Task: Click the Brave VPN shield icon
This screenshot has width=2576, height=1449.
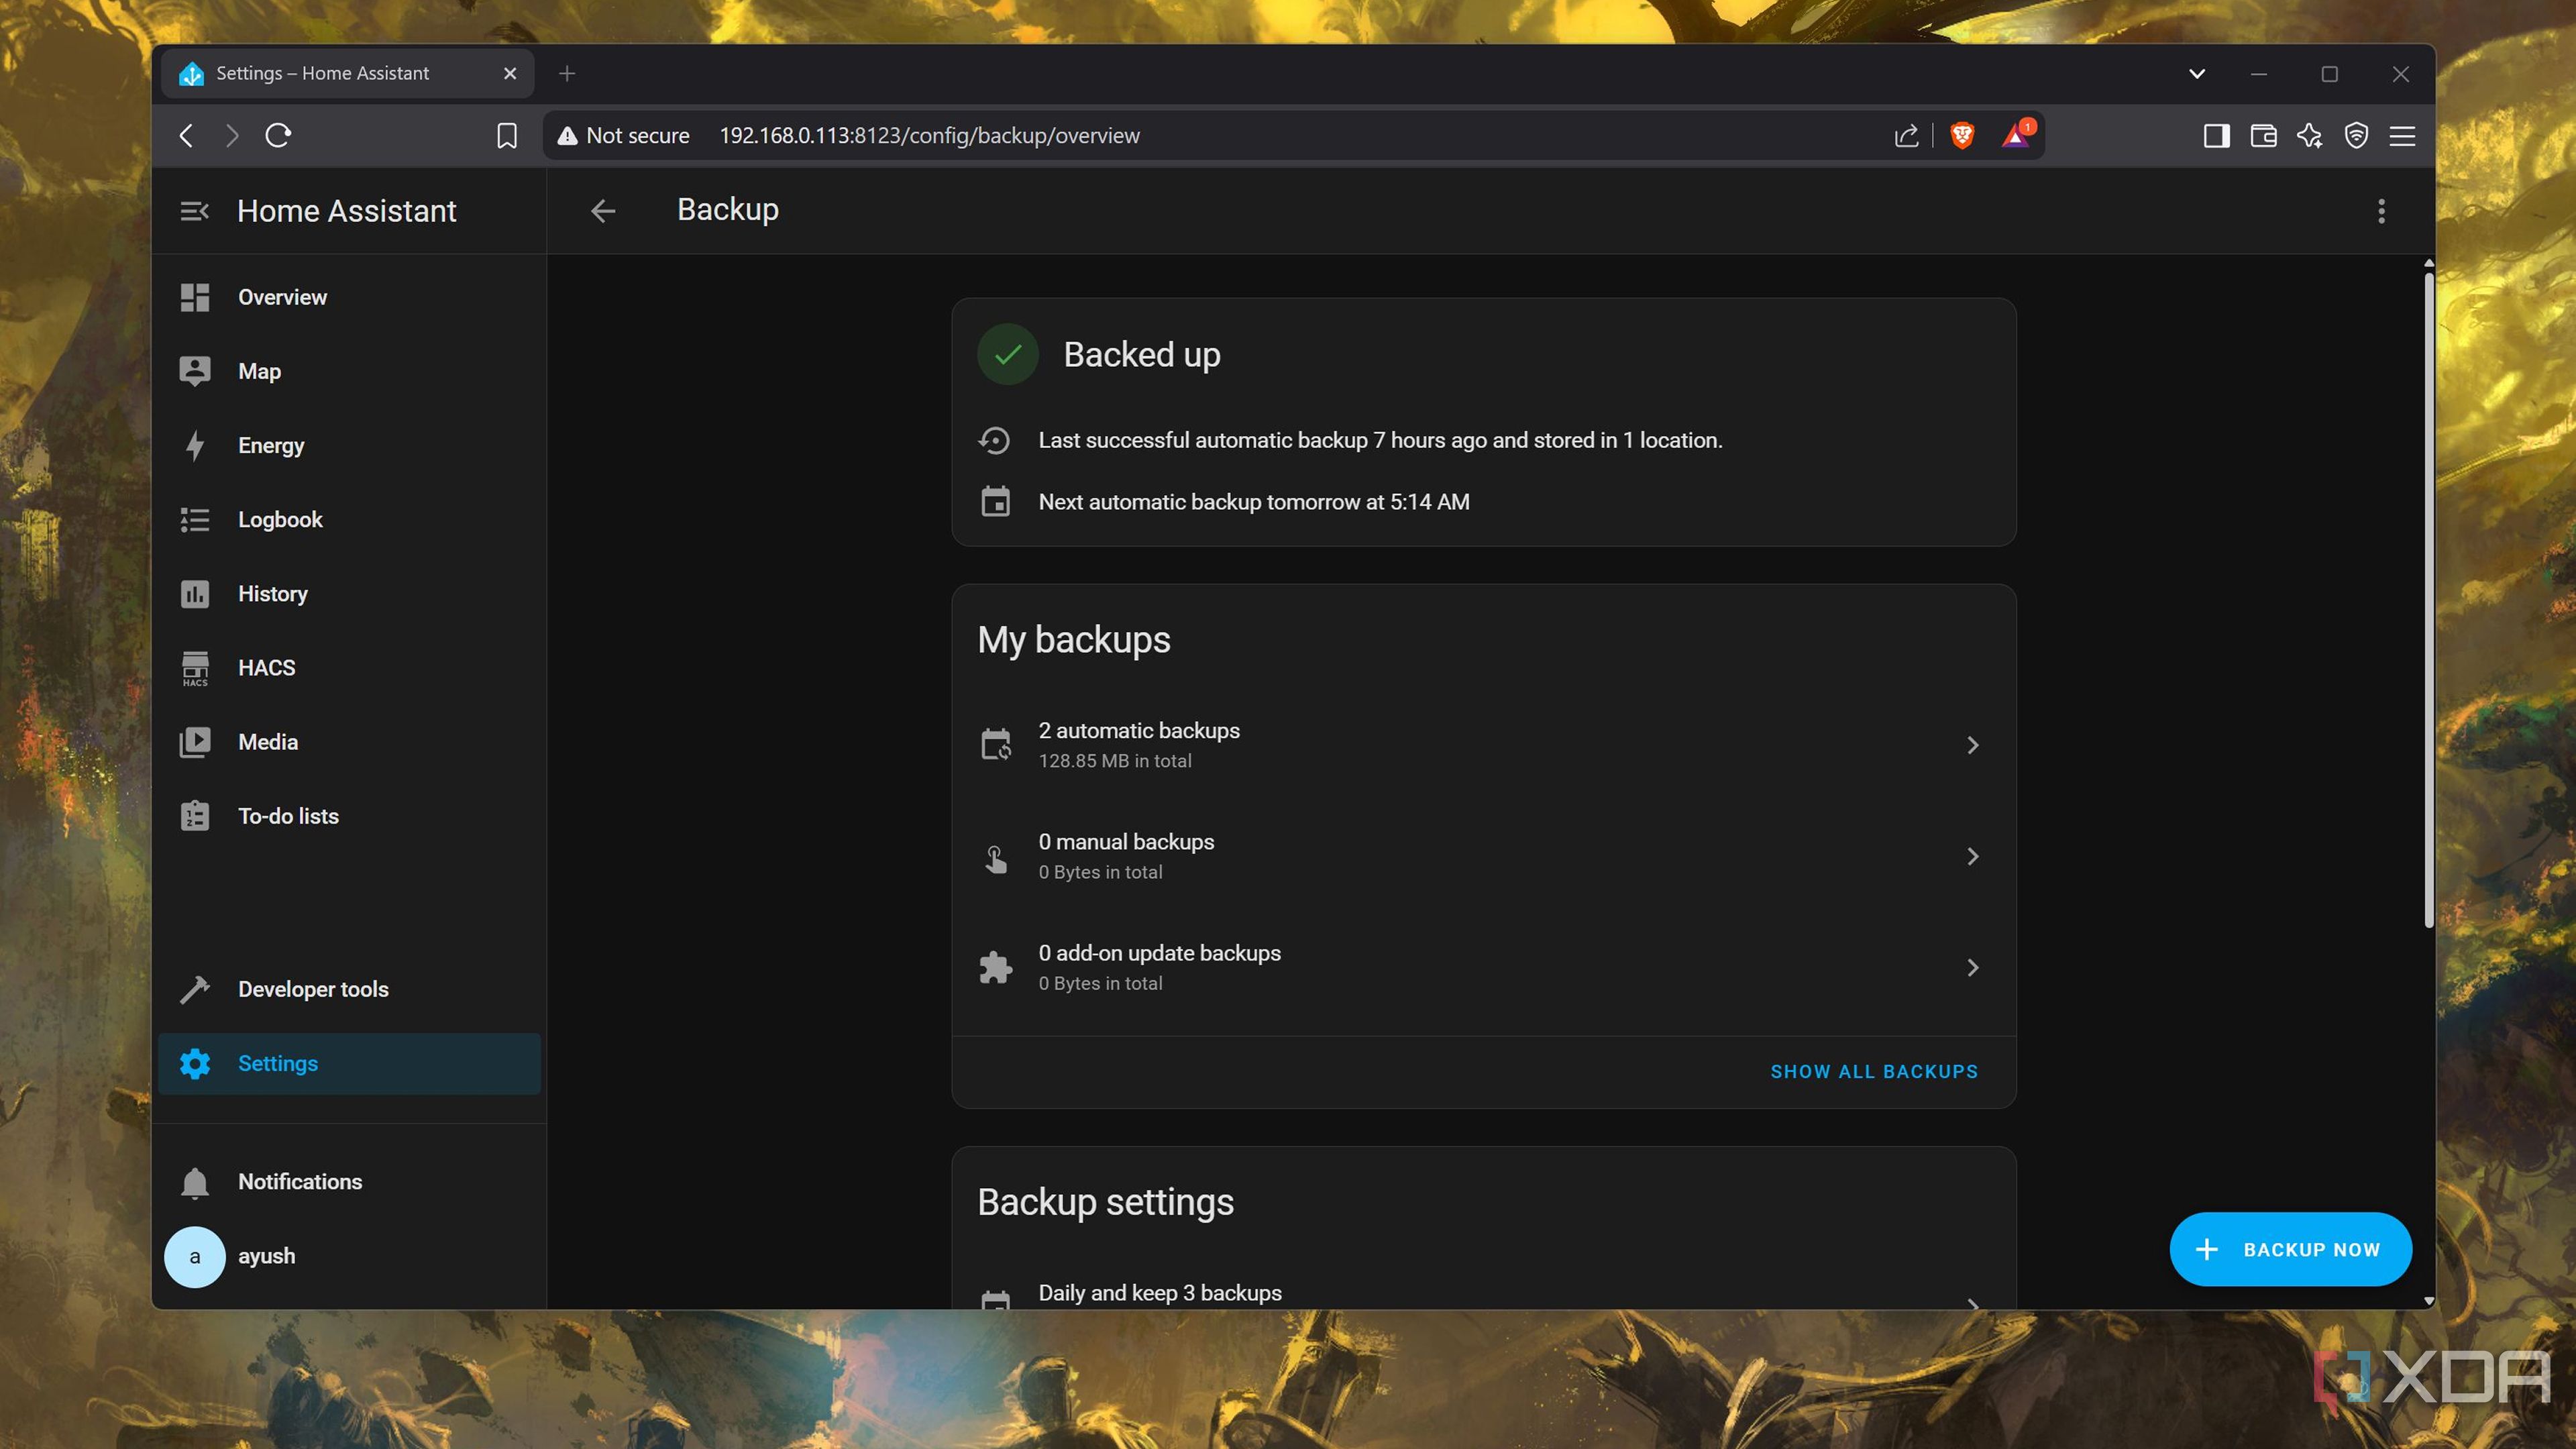Action: (2356, 135)
